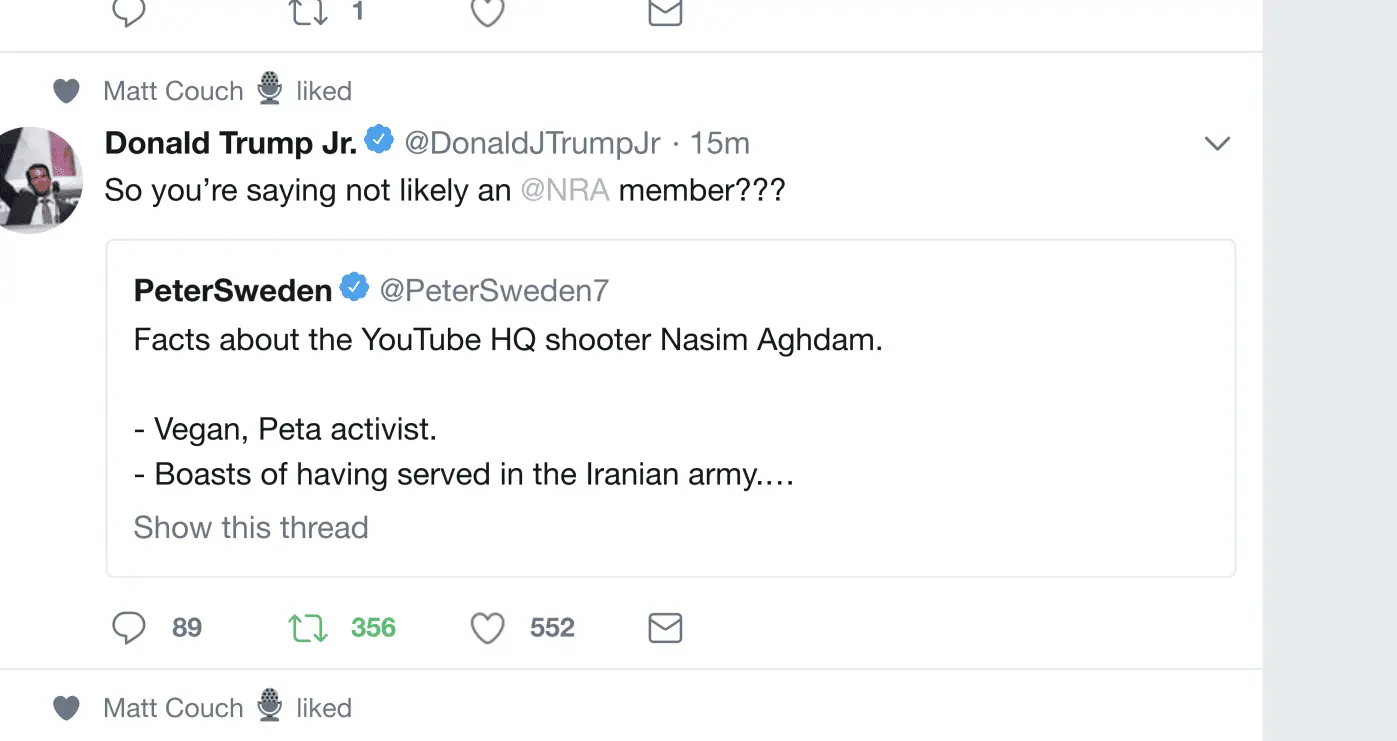Image resolution: width=1397 pixels, height=741 pixels.
Task: Like the tweet with 552 likes
Action: [487, 628]
